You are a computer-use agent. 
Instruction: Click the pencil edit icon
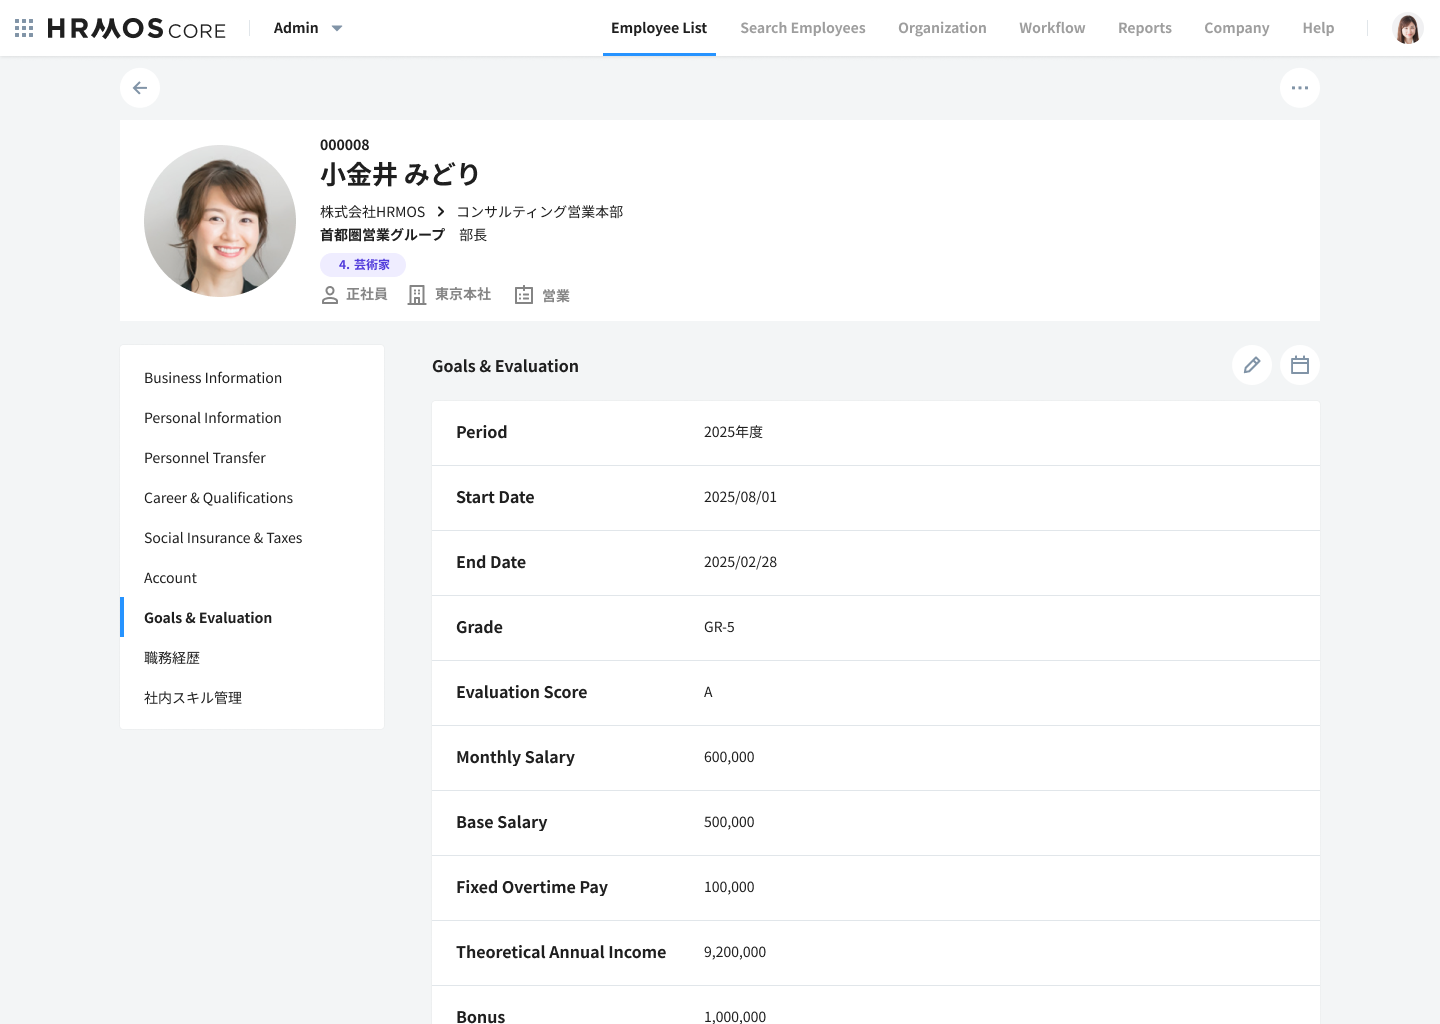click(1251, 366)
